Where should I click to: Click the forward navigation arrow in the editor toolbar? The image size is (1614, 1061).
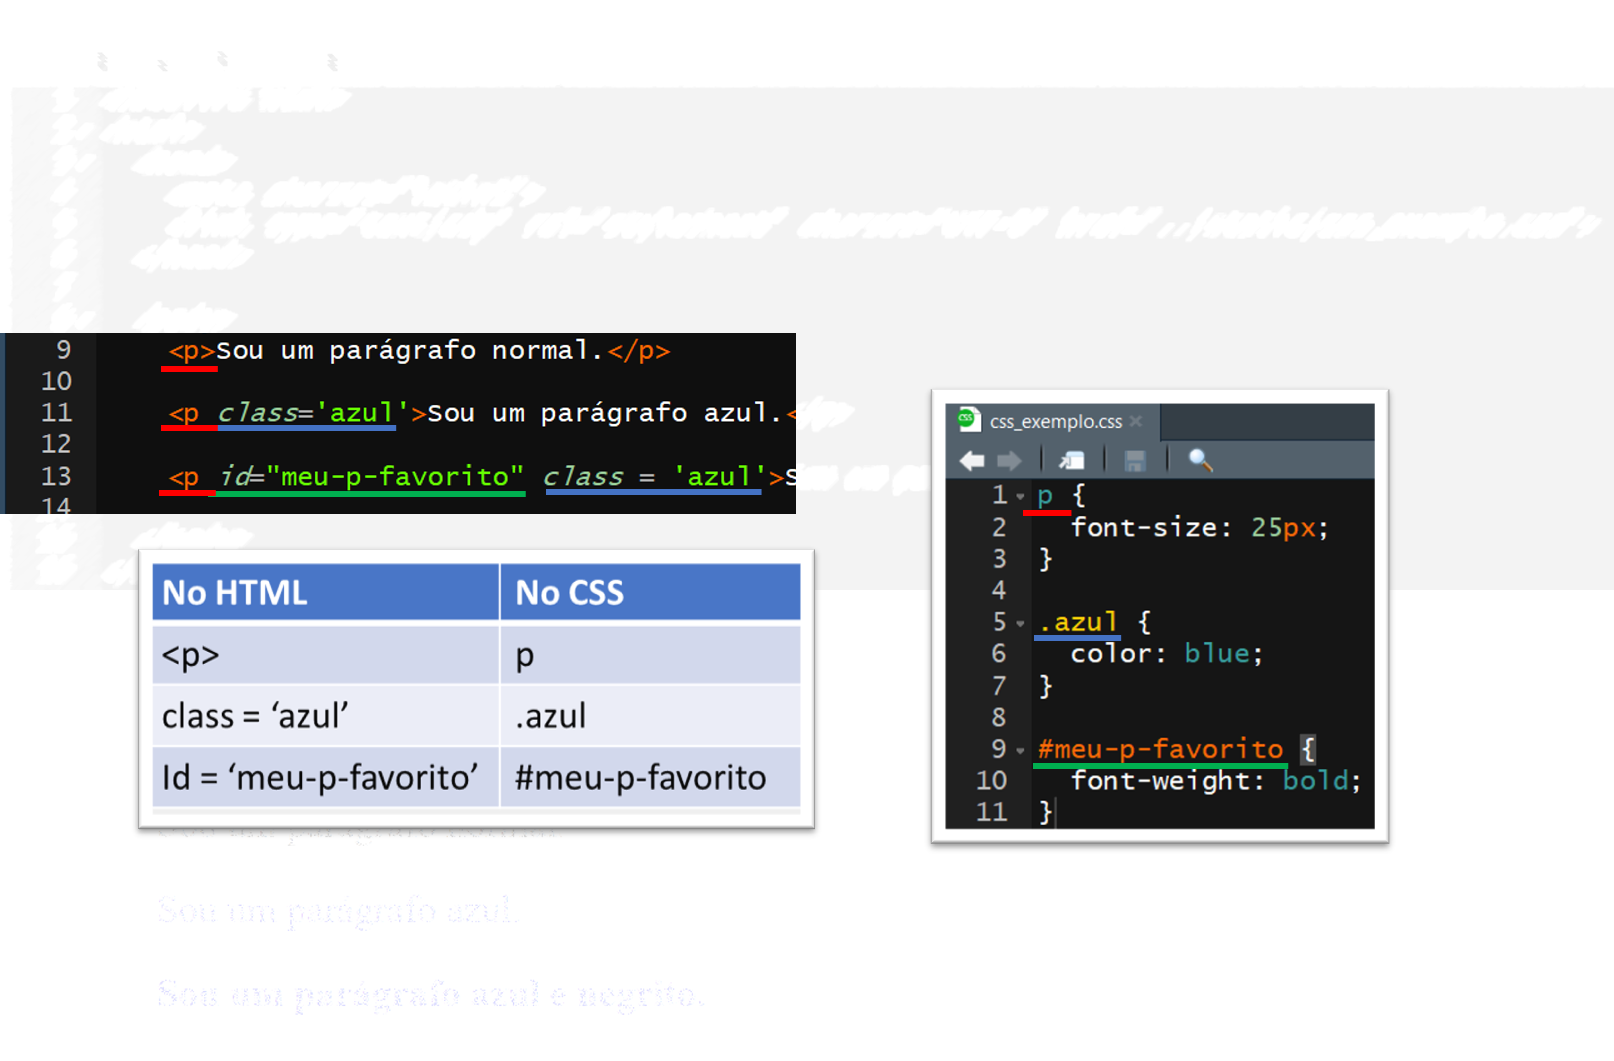pos(1010,460)
